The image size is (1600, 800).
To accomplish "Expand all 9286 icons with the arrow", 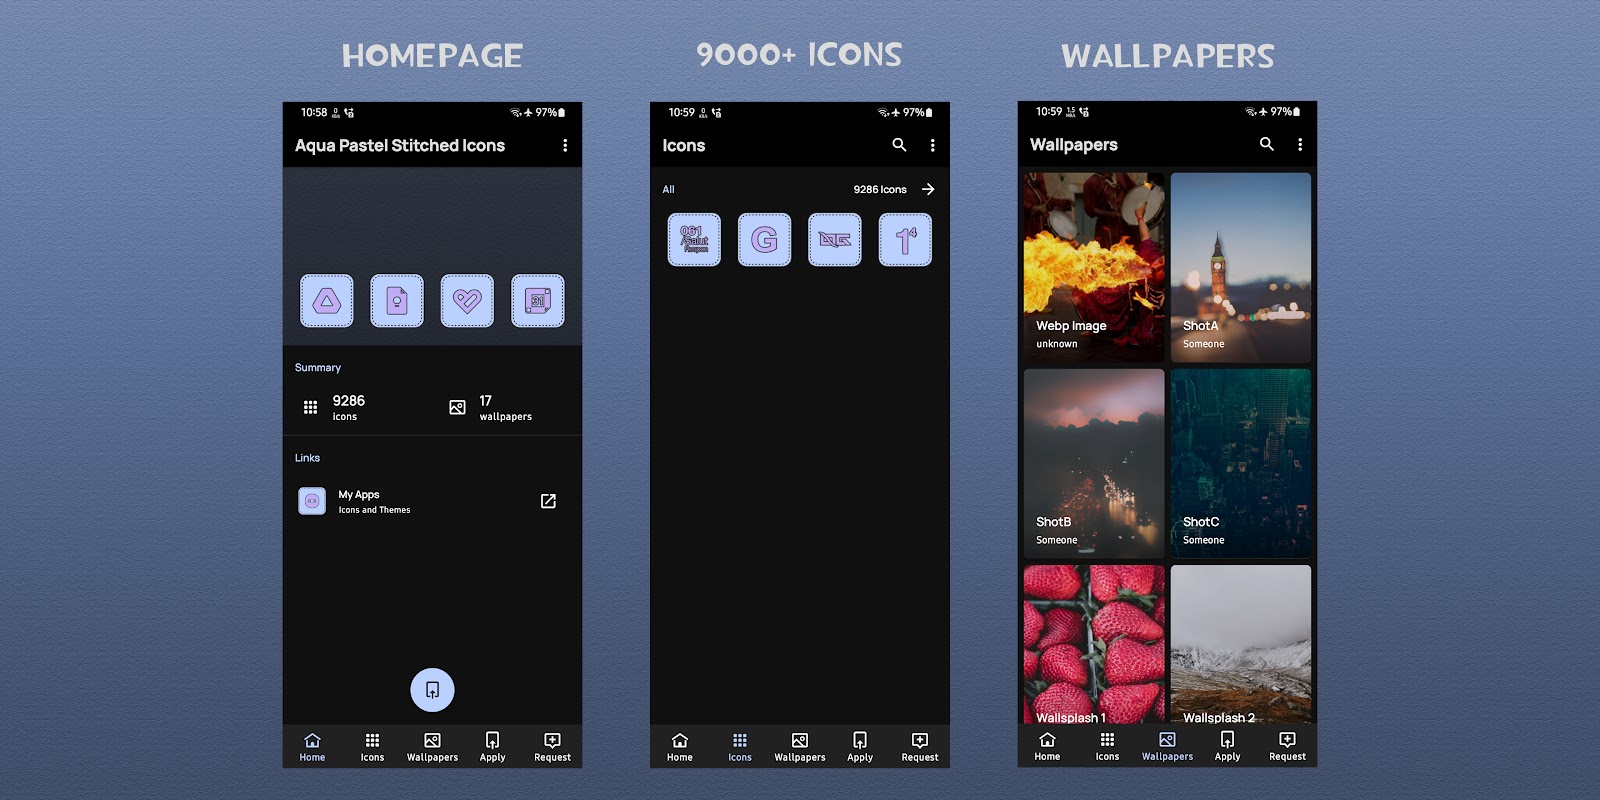I will (x=928, y=189).
